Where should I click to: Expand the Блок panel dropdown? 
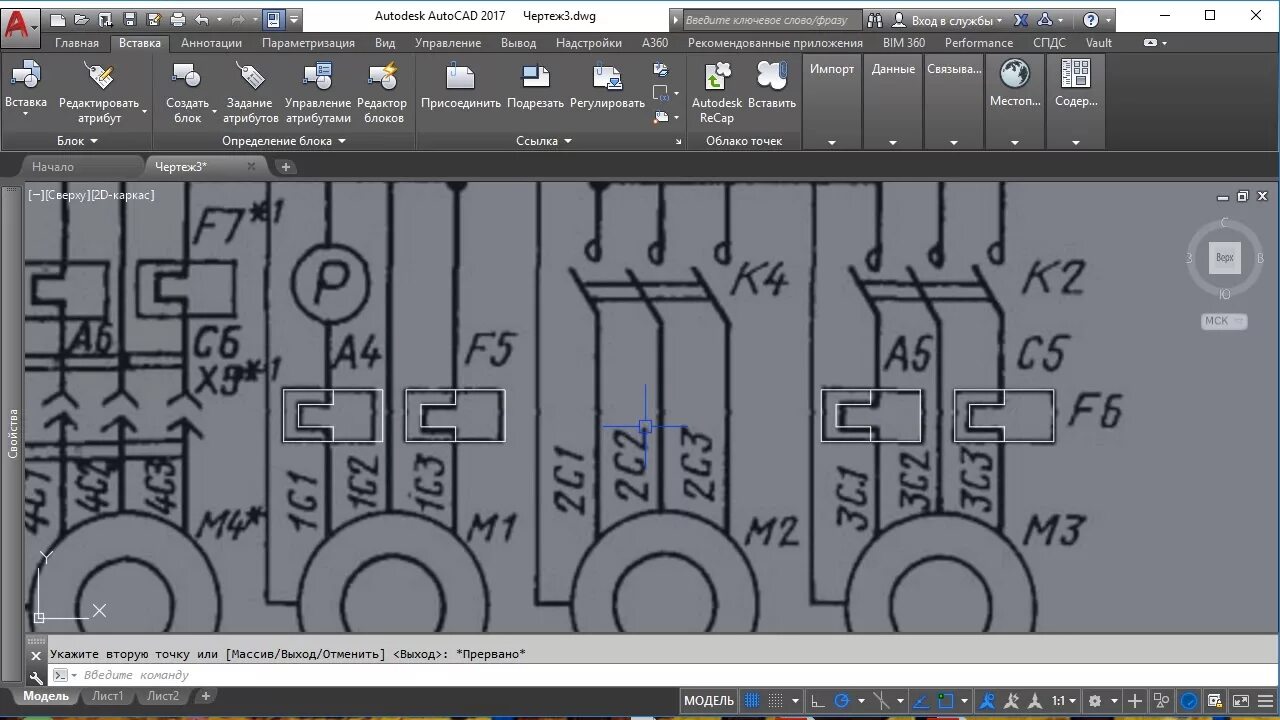pyautogui.click(x=76, y=141)
